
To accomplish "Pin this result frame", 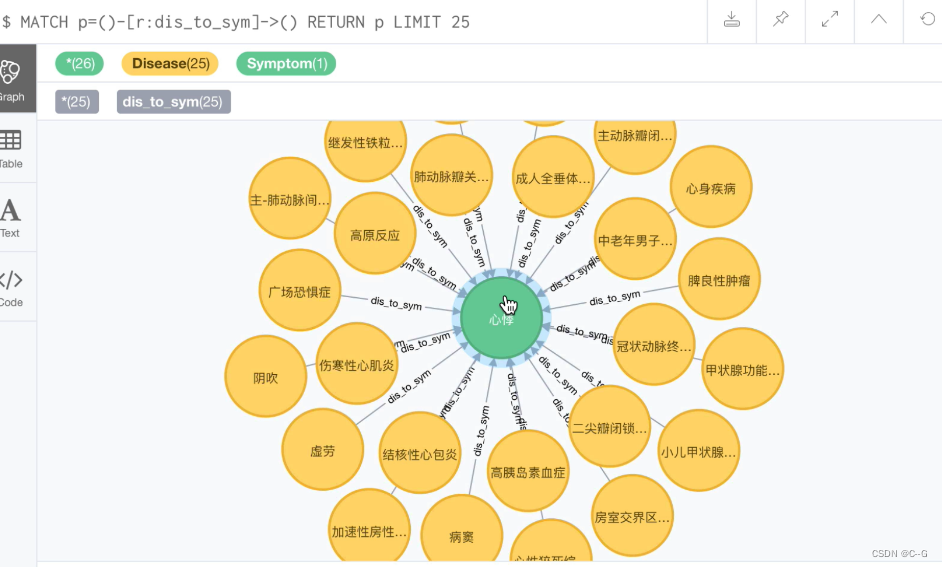I will click(780, 20).
